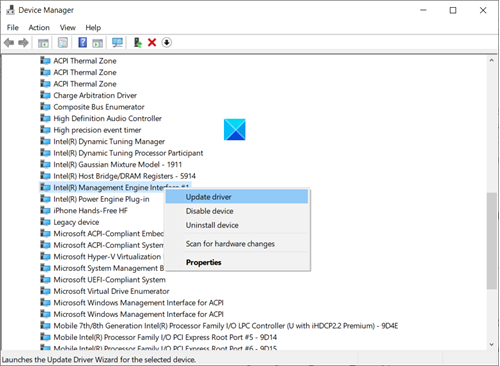Click the status bar text about Update Driver Wizard

(99, 360)
